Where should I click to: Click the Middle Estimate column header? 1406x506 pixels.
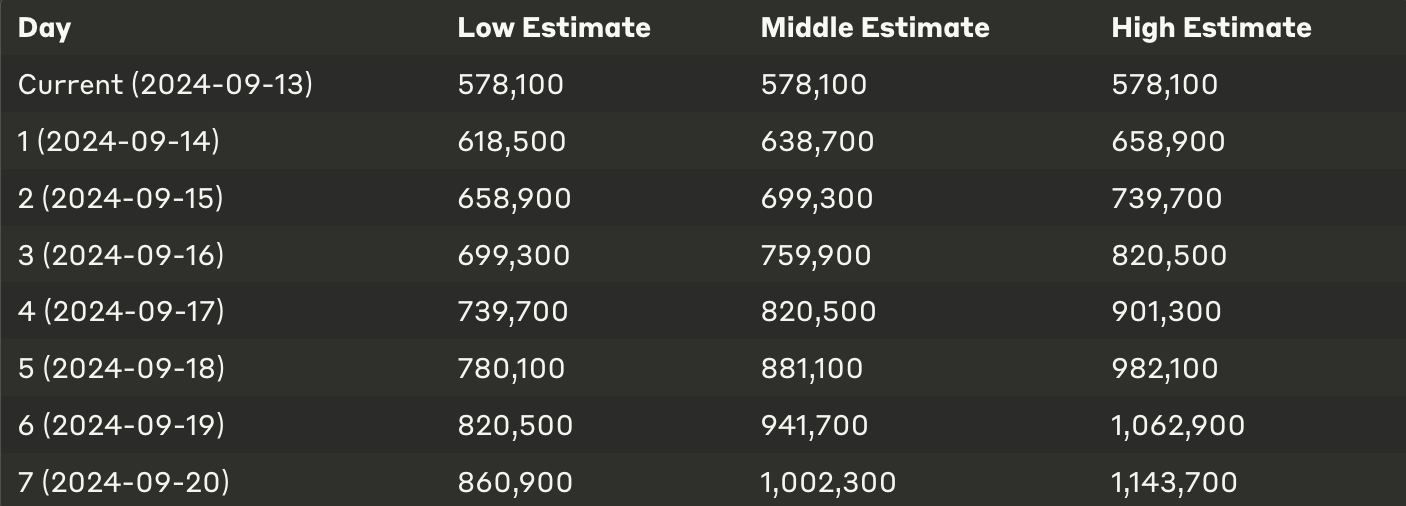click(875, 27)
